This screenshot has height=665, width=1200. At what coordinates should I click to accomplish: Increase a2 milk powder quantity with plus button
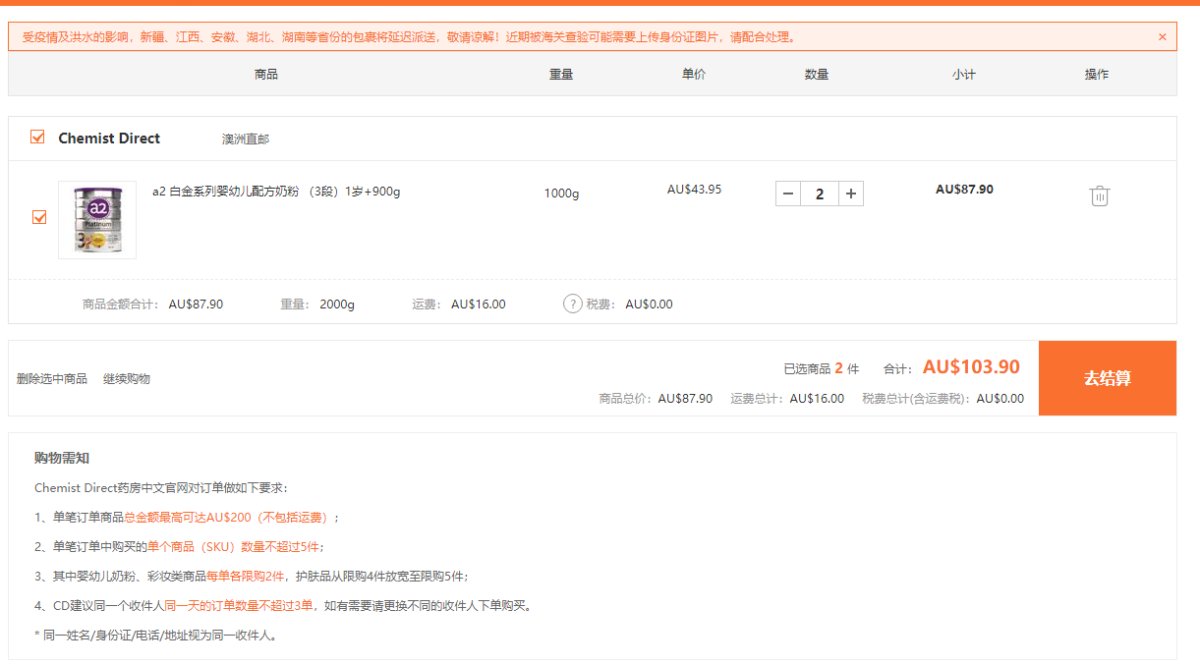pyautogui.click(x=851, y=194)
